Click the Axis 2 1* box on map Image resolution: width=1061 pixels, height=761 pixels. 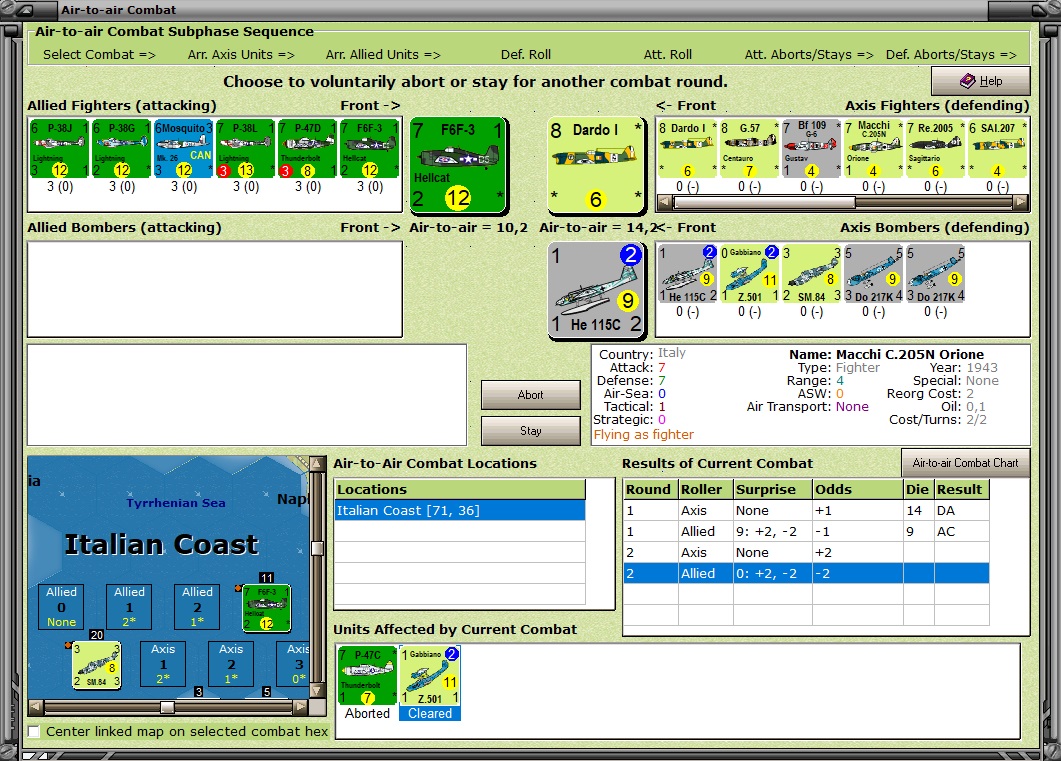[231, 664]
